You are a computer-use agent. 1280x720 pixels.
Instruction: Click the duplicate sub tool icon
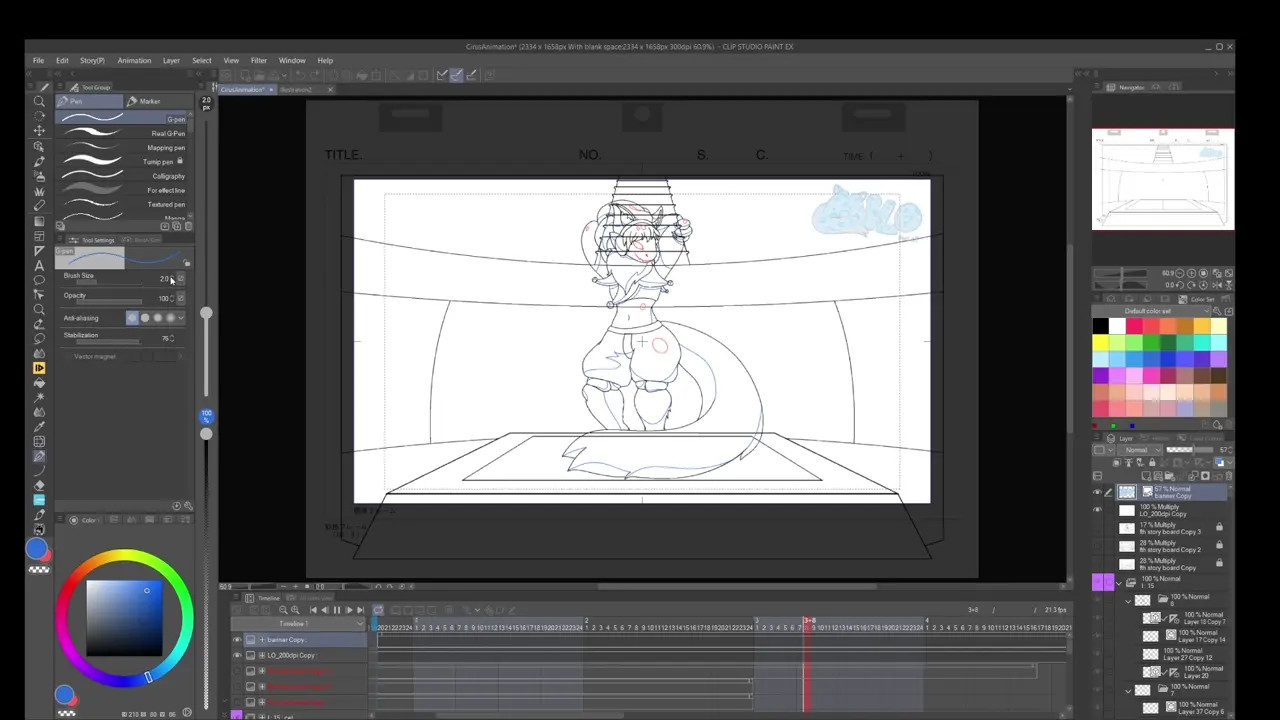(176, 226)
